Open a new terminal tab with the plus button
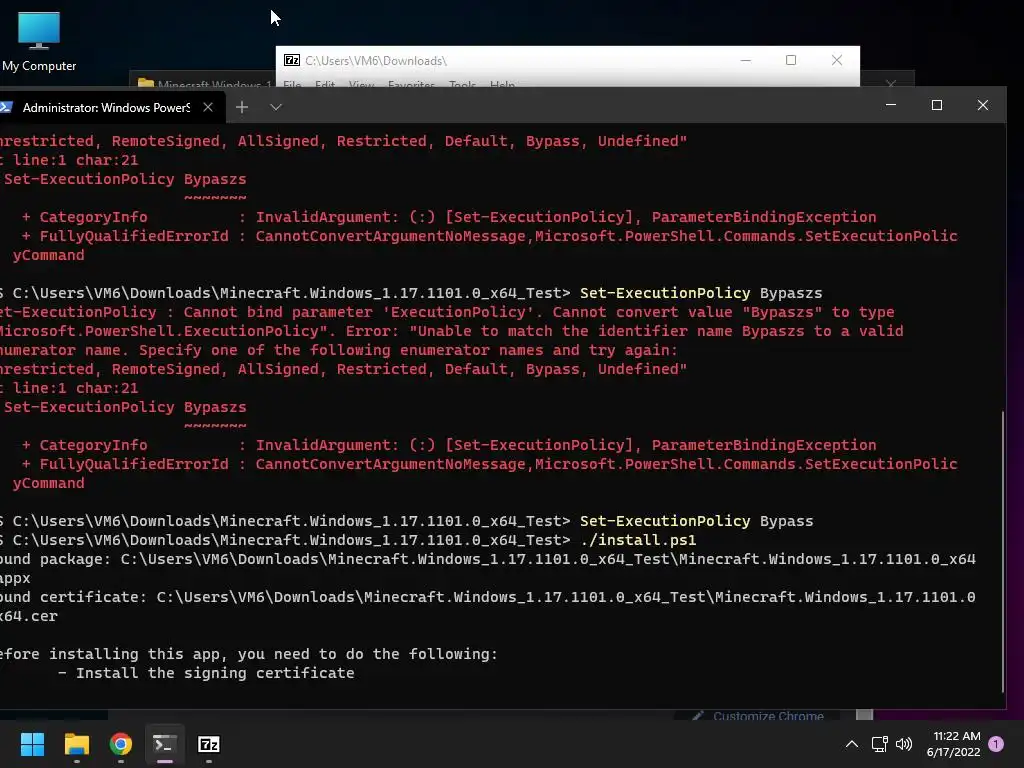 click(242, 107)
